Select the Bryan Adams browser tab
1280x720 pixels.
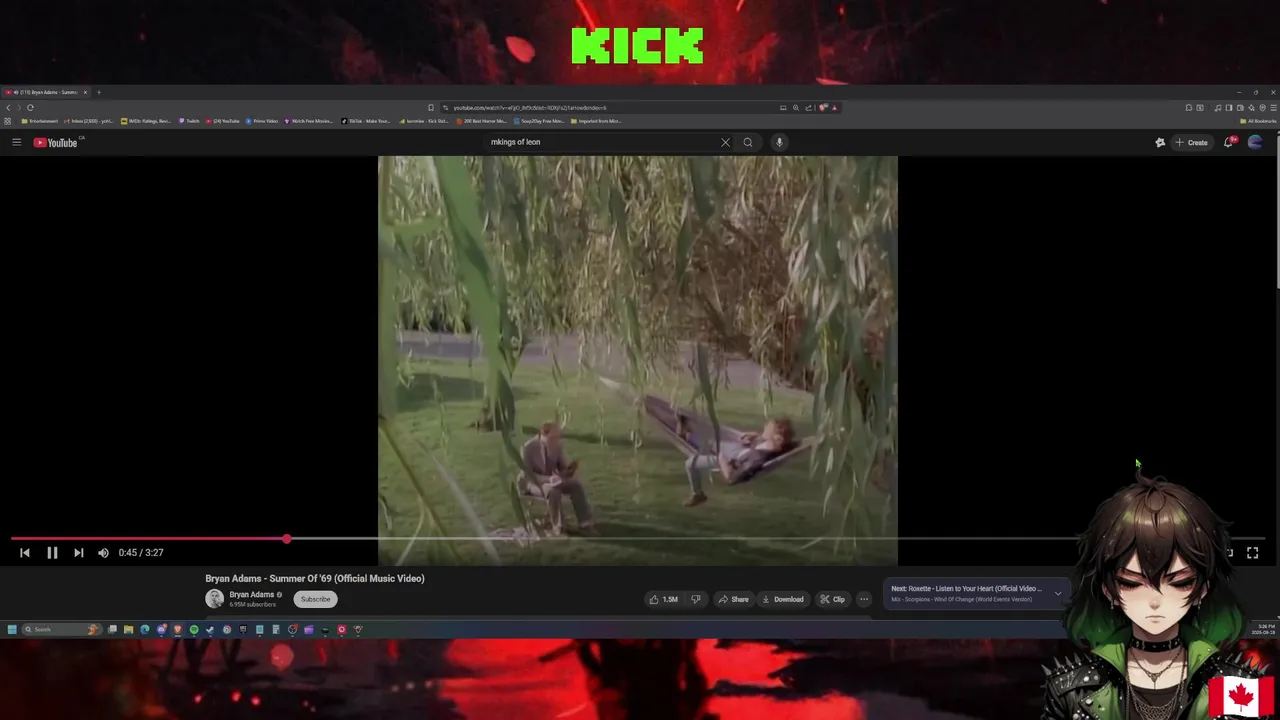point(45,92)
